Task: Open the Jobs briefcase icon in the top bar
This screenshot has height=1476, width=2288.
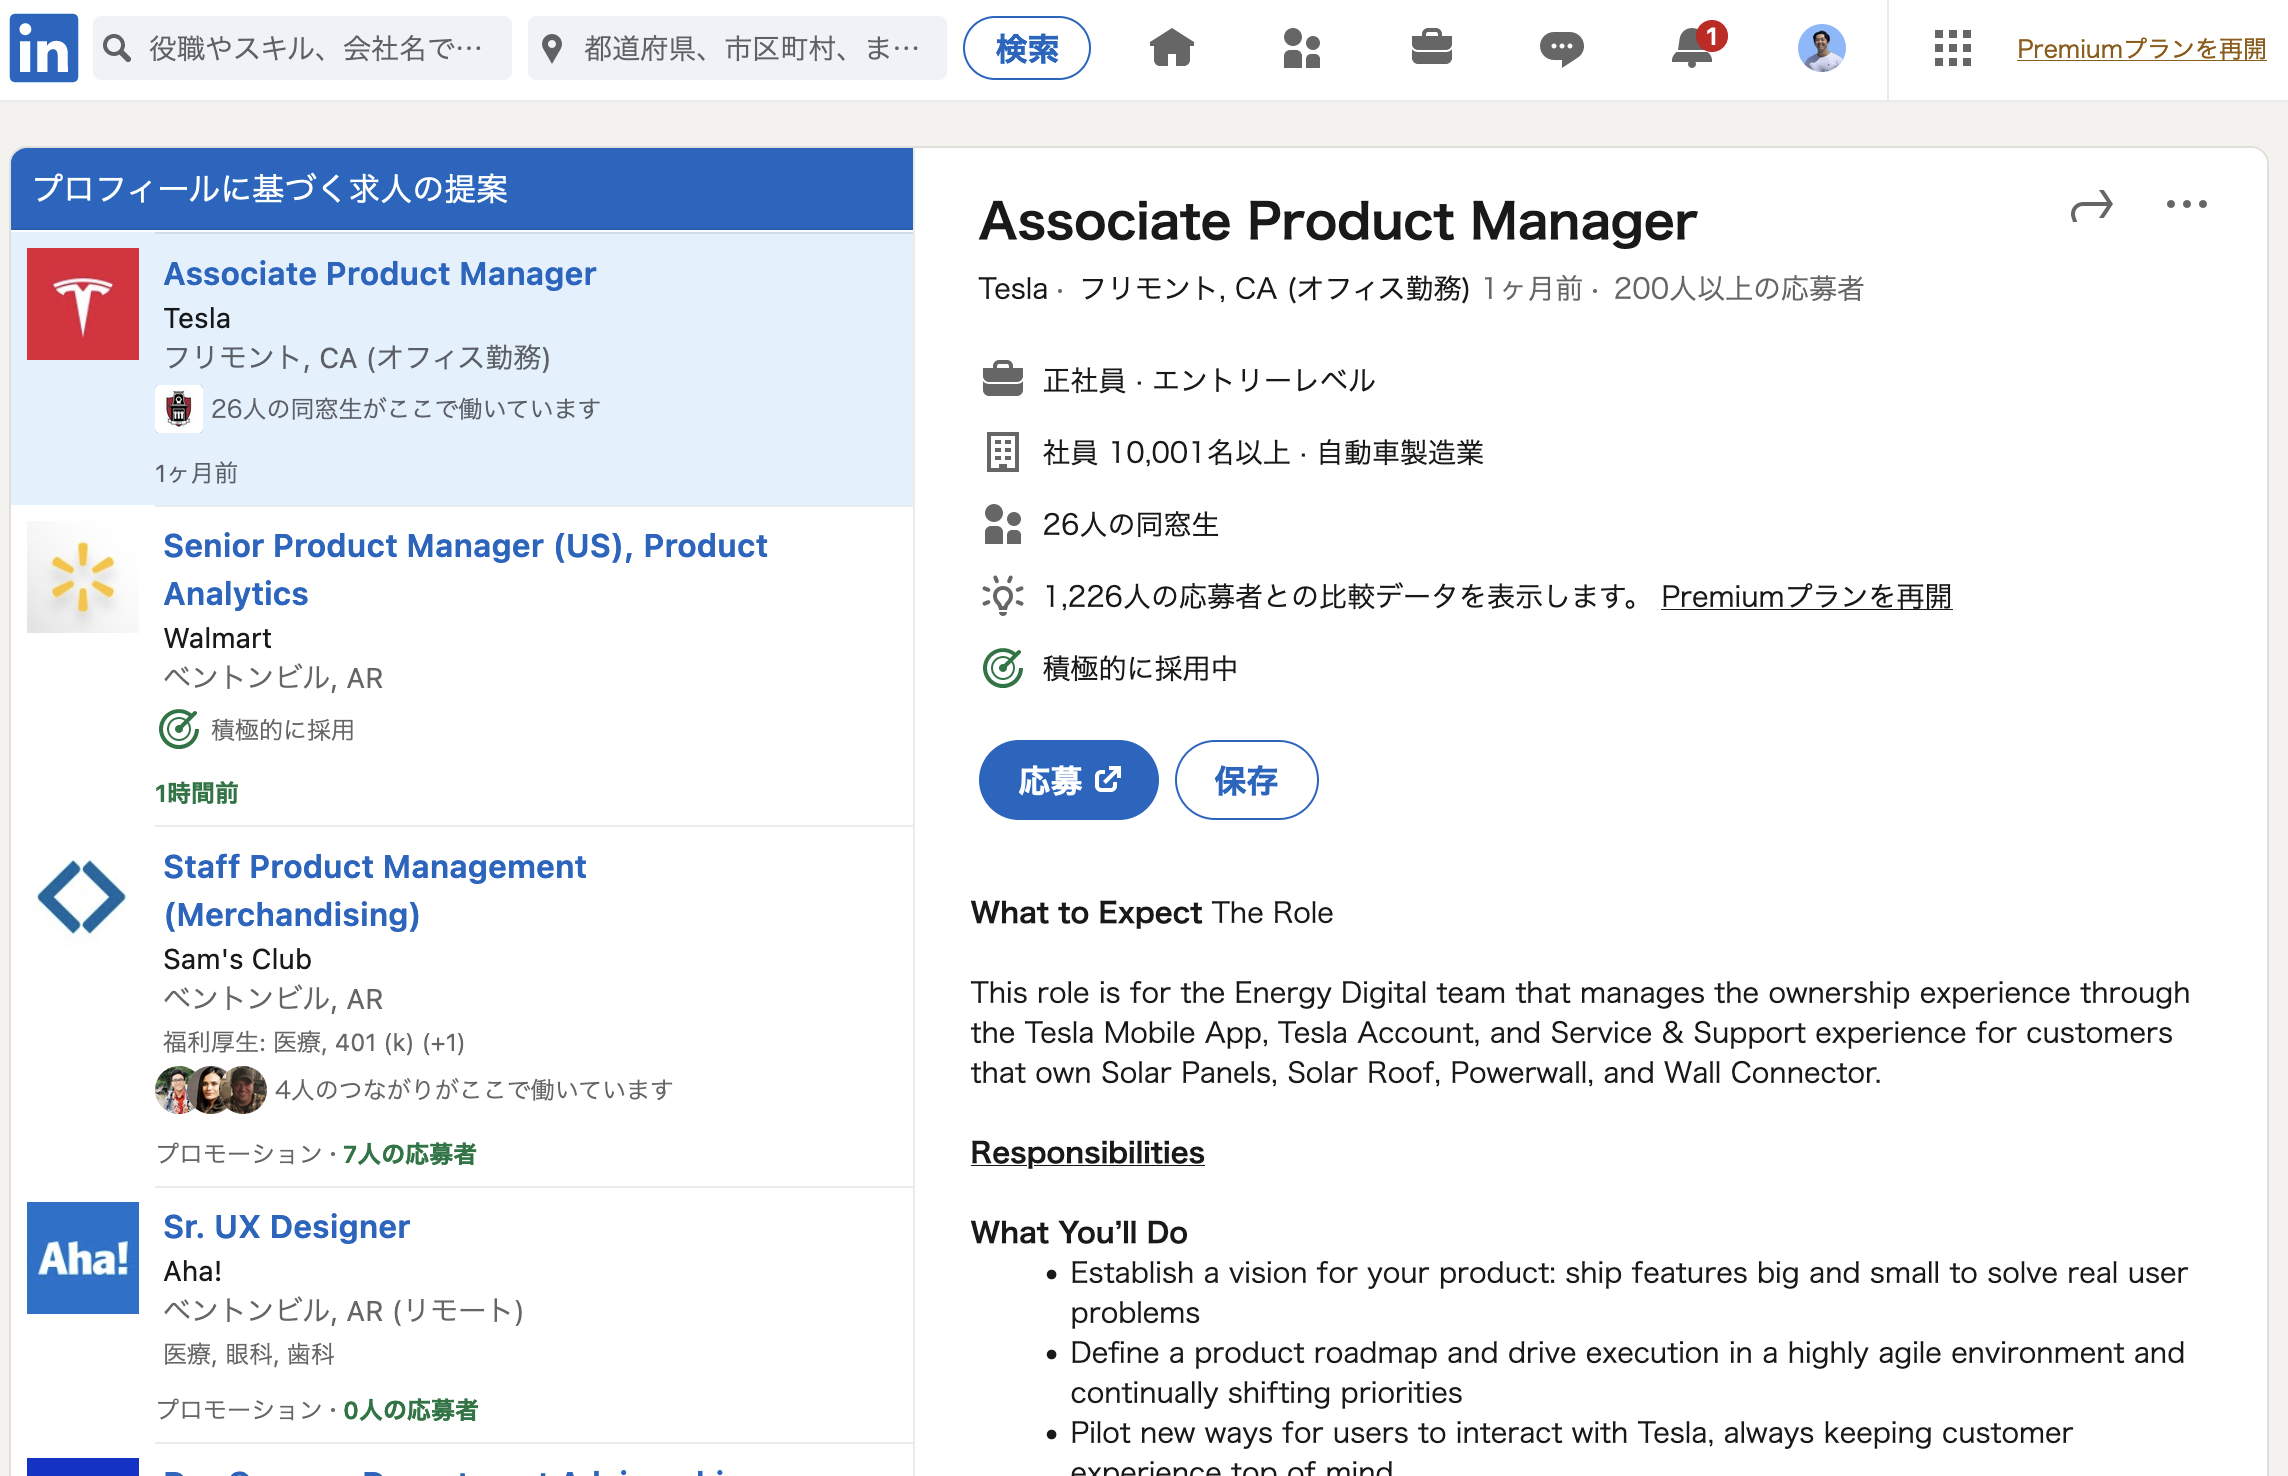Action: pos(1432,47)
